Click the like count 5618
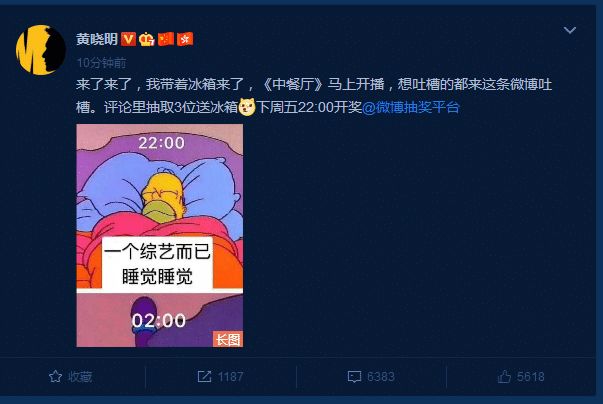This screenshot has height=404, width=603. click(x=531, y=377)
